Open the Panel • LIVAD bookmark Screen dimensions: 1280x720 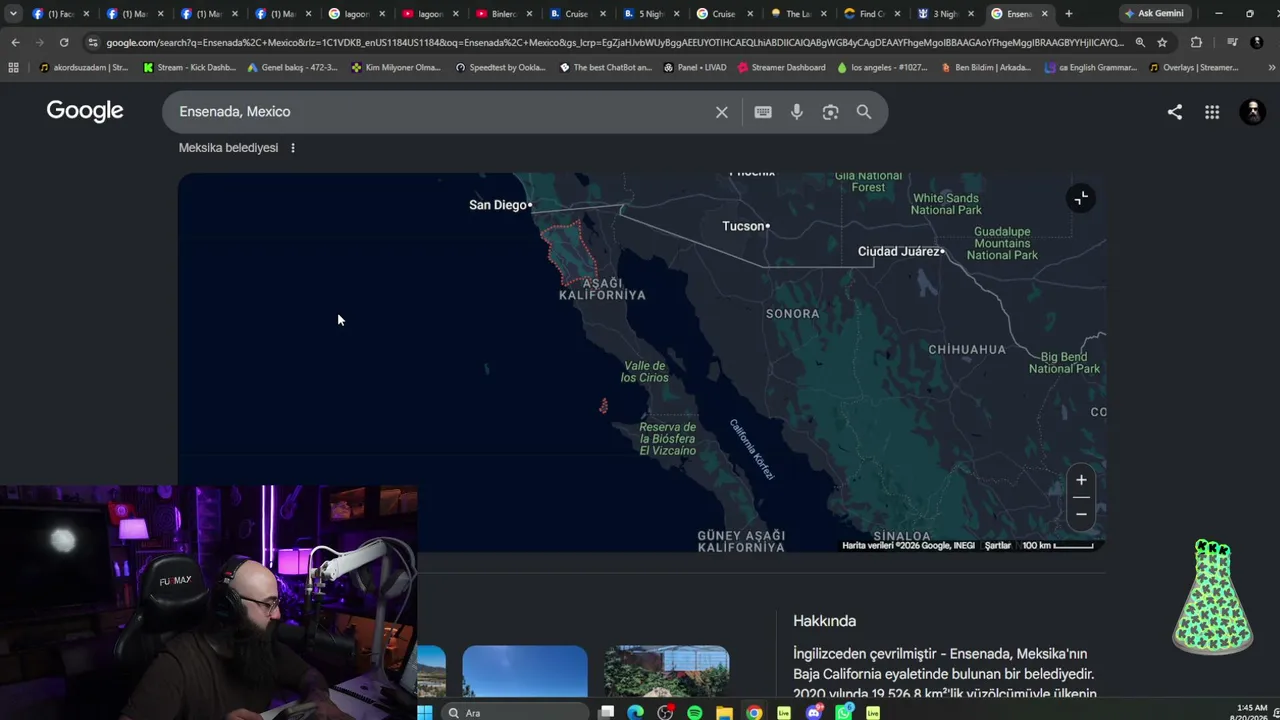(x=694, y=68)
